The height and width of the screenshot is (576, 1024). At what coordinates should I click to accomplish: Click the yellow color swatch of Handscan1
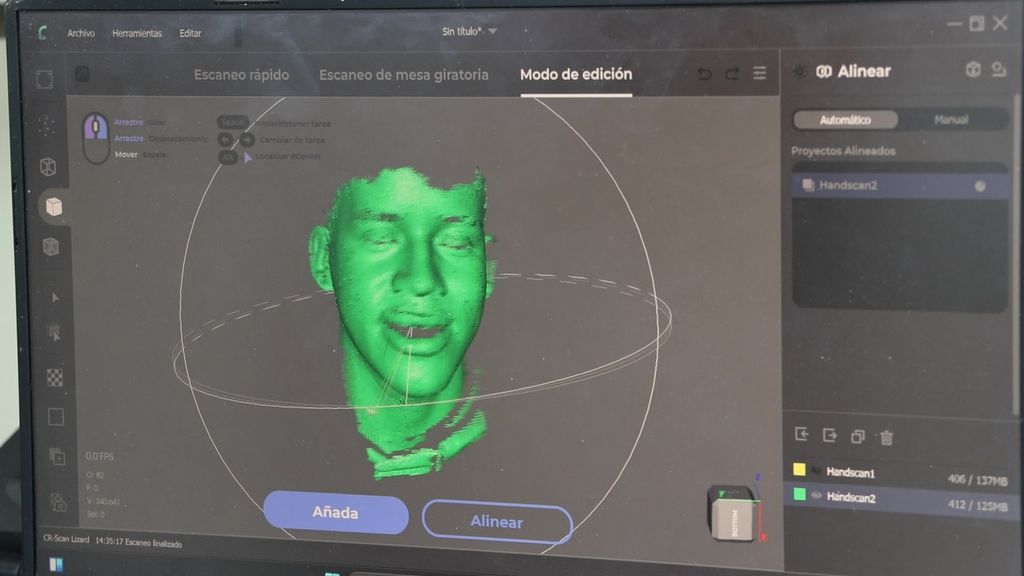tap(799, 470)
